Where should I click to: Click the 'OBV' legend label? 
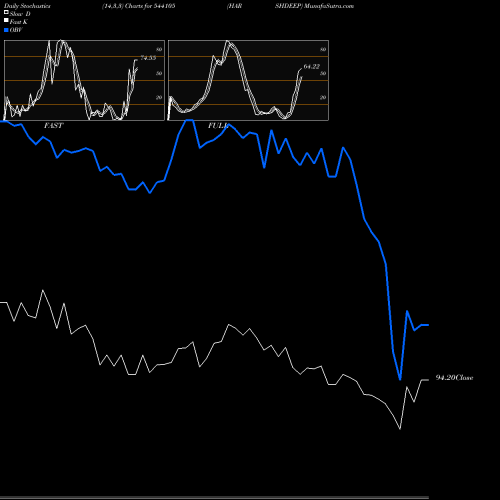tap(16, 30)
